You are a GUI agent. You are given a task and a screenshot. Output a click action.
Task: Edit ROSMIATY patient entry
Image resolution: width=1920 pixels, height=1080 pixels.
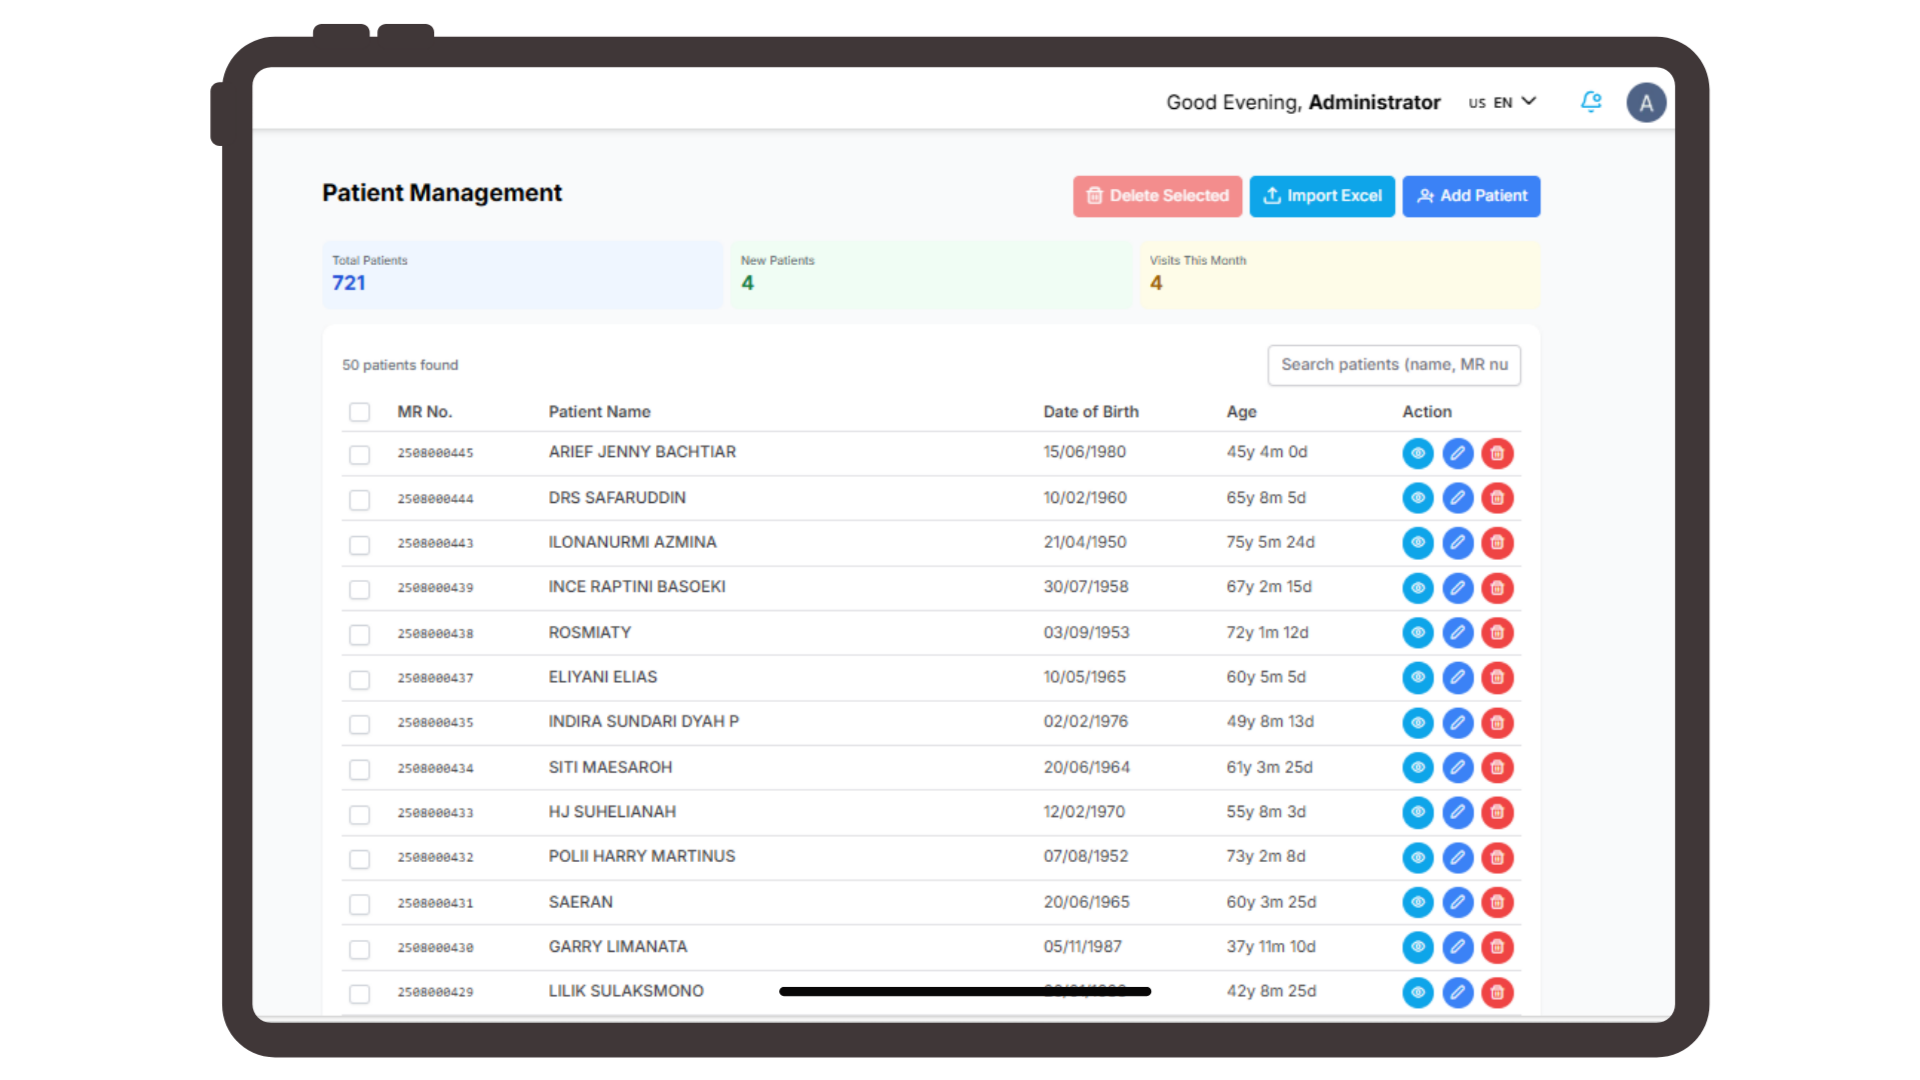(1457, 633)
